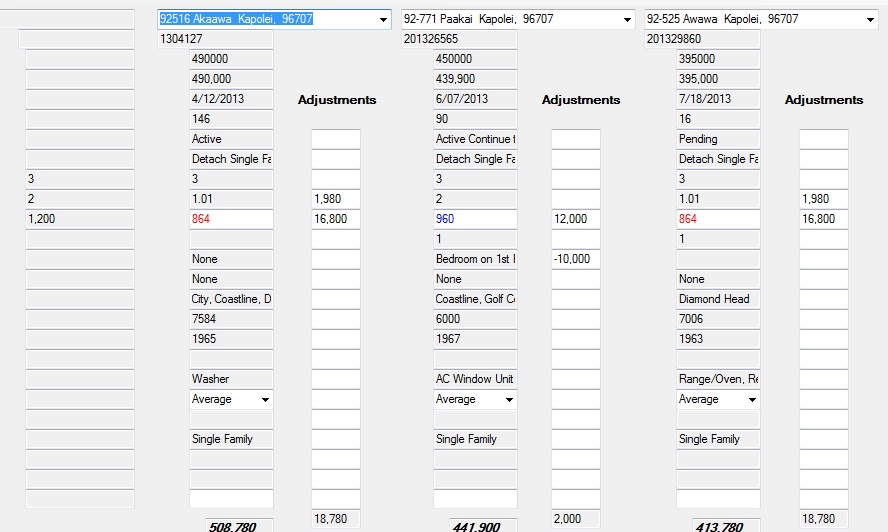Click the 1963 year built field
The height and width of the screenshot is (532, 888).
point(718,339)
